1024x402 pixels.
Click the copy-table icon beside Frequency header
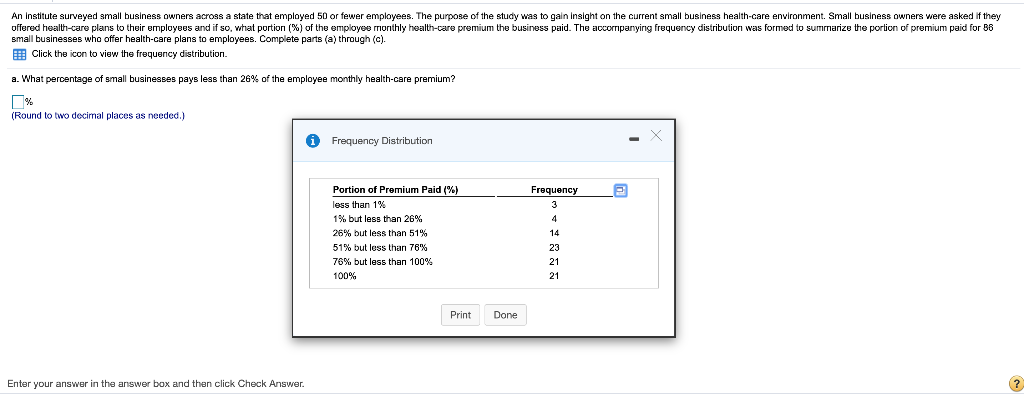621,190
